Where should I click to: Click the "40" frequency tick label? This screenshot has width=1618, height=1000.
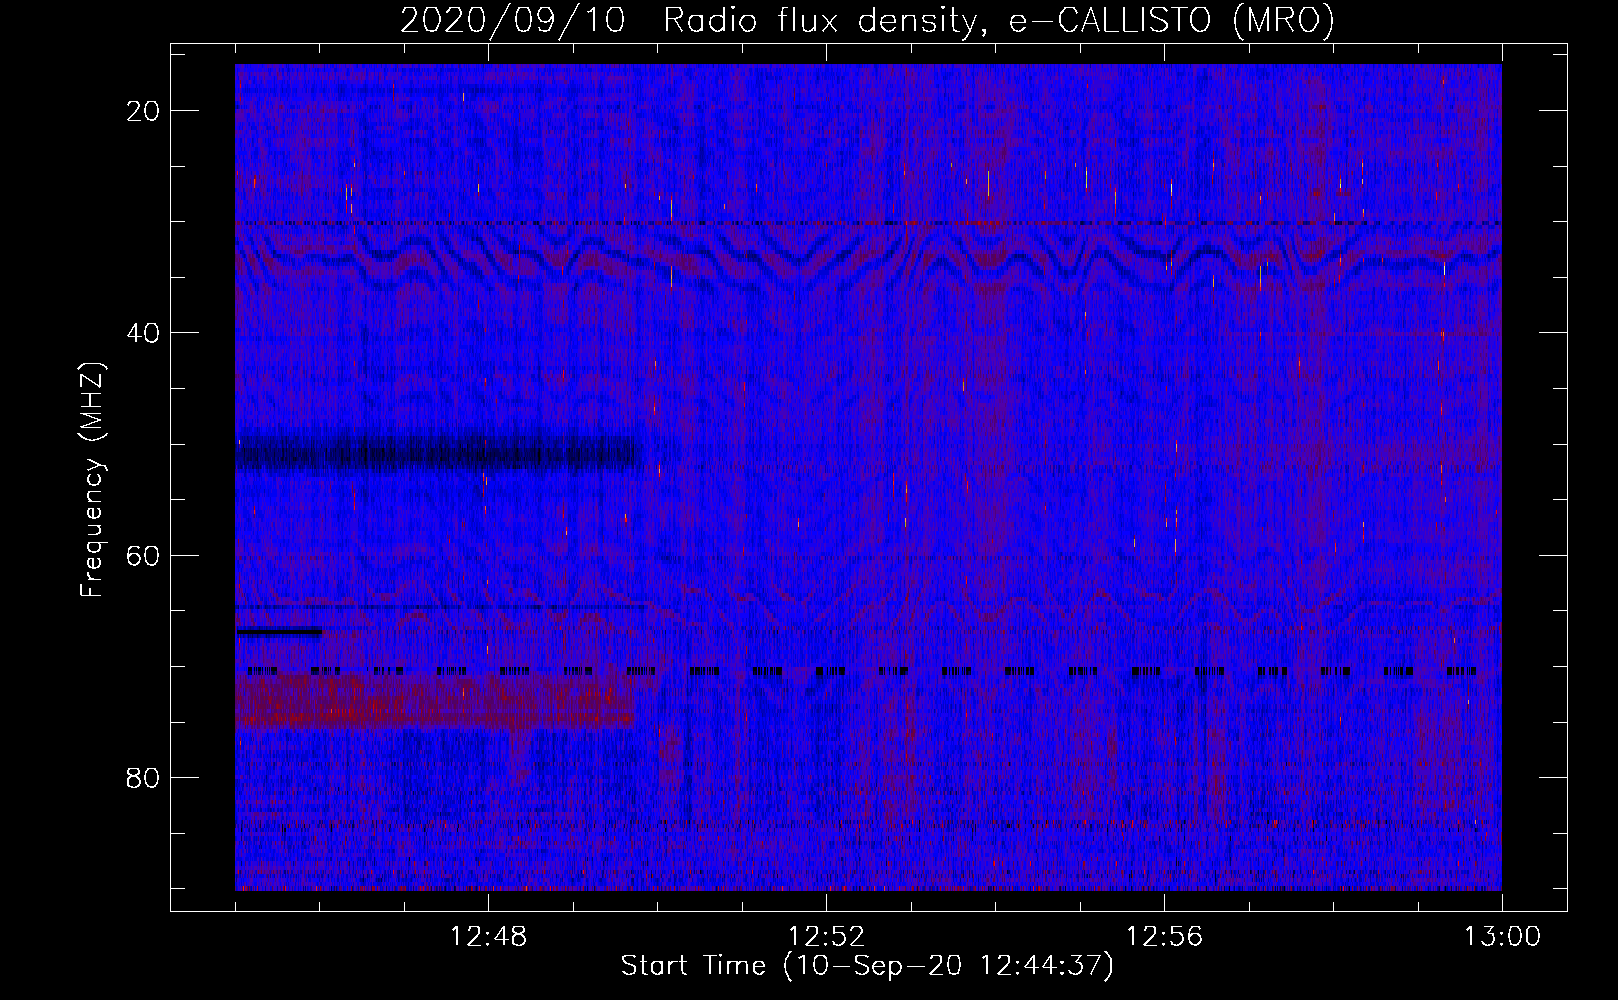coord(144,333)
